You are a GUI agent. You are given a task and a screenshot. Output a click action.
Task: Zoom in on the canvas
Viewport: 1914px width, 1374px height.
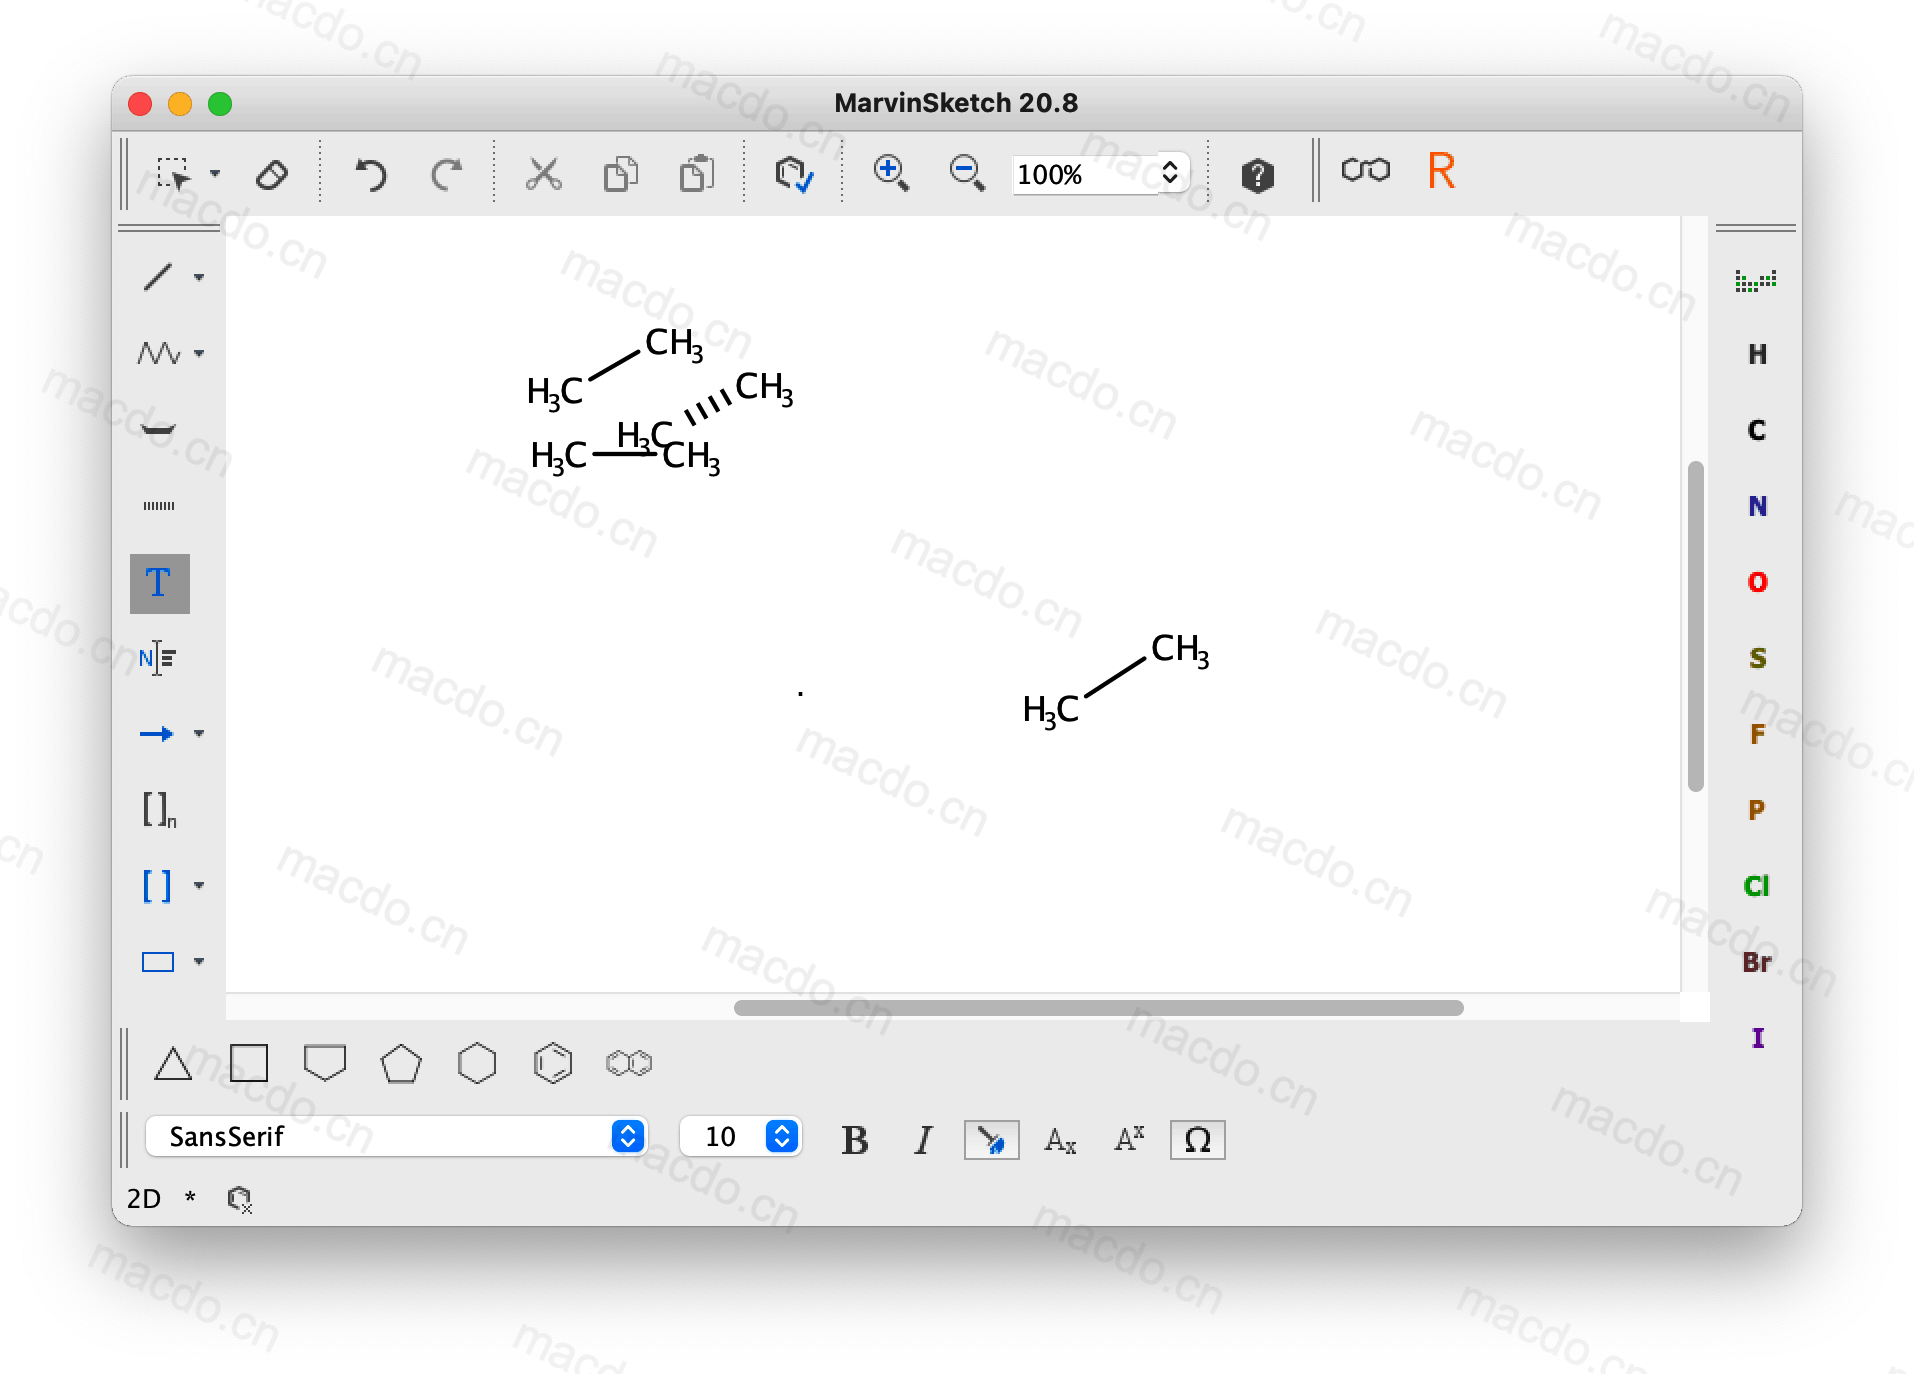click(x=890, y=173)
